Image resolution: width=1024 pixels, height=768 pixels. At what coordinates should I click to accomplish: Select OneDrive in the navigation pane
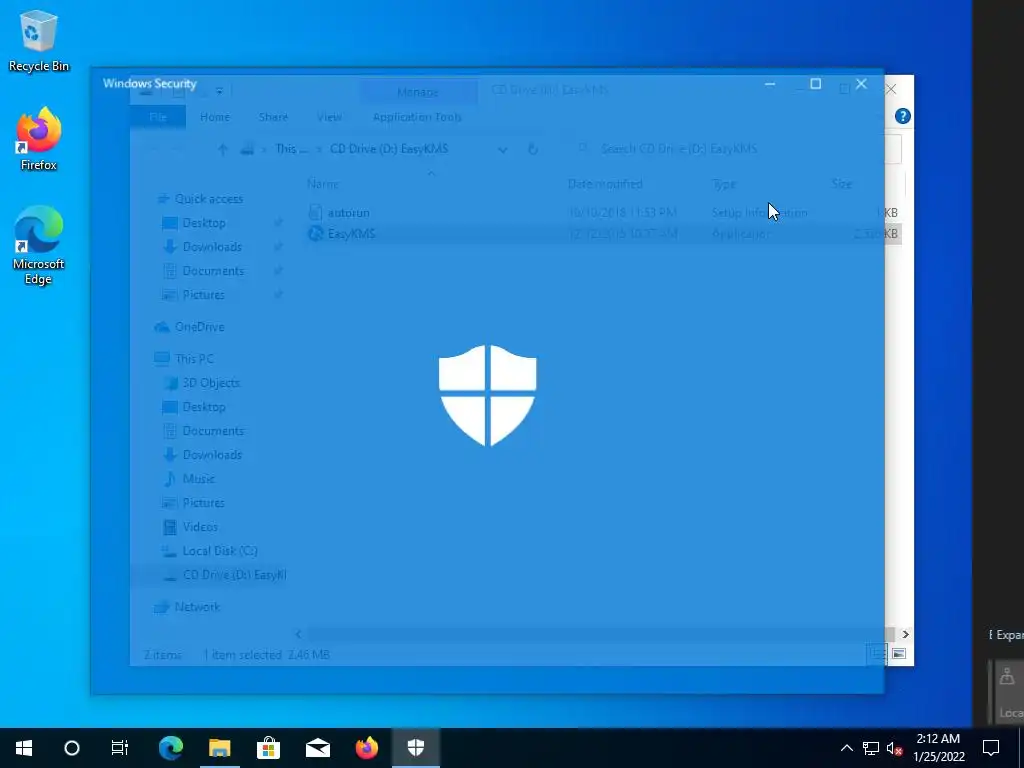point(199,327)
